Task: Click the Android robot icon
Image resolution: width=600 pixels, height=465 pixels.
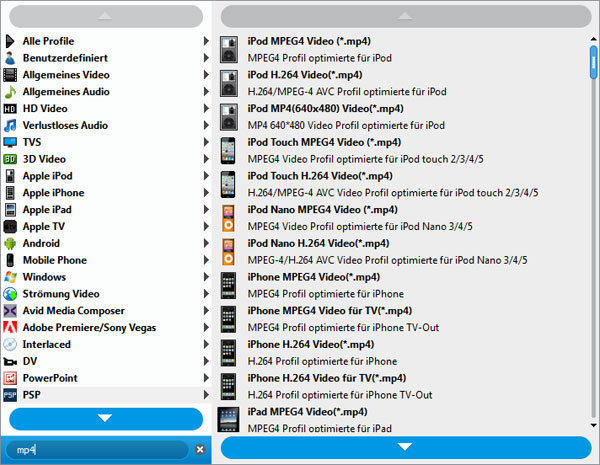Action: point(10,243)
